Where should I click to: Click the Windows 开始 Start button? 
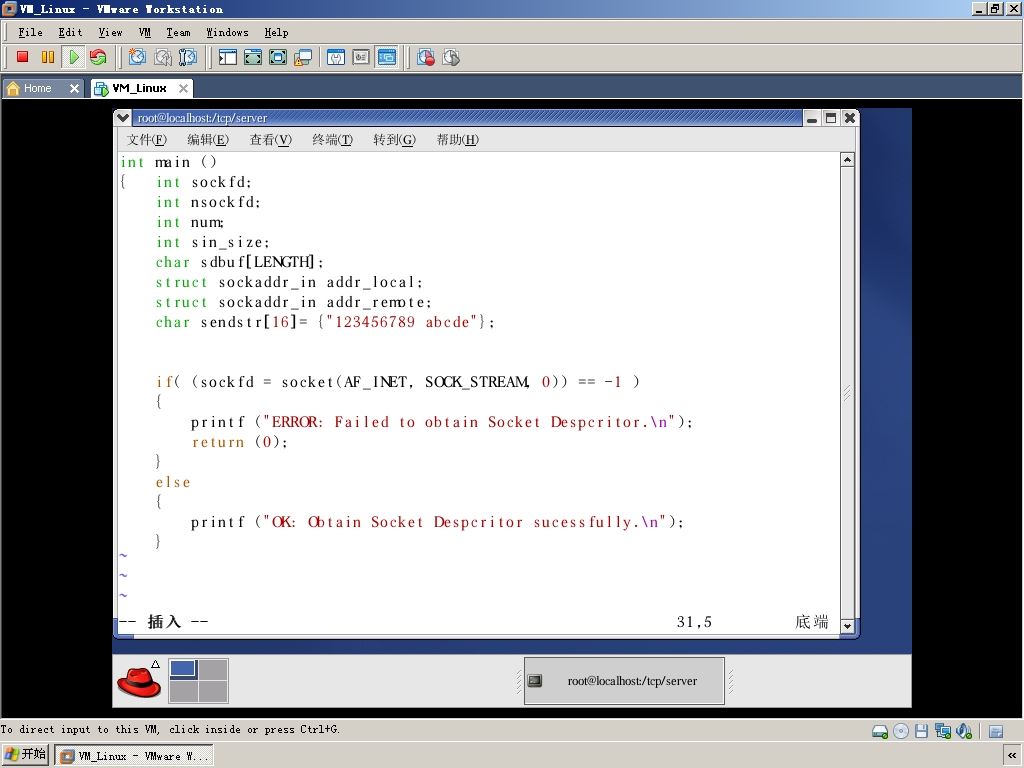click(25, 756)
